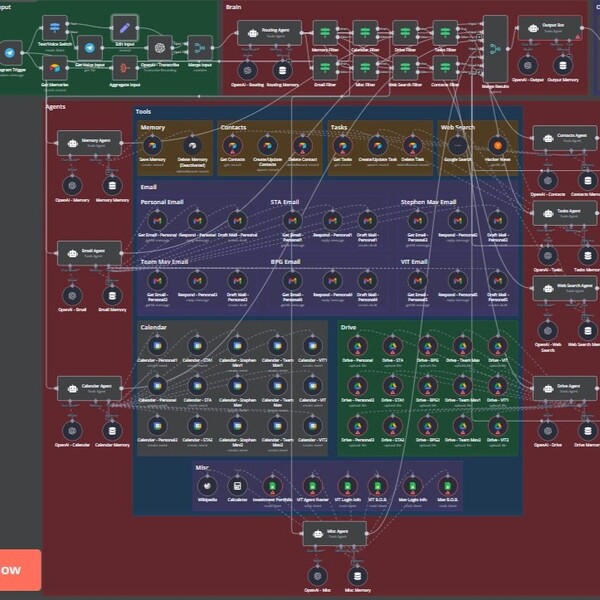Open the Edit Input node
The height and width of the screenshot is (600, 600).
(x=125, y=28)
